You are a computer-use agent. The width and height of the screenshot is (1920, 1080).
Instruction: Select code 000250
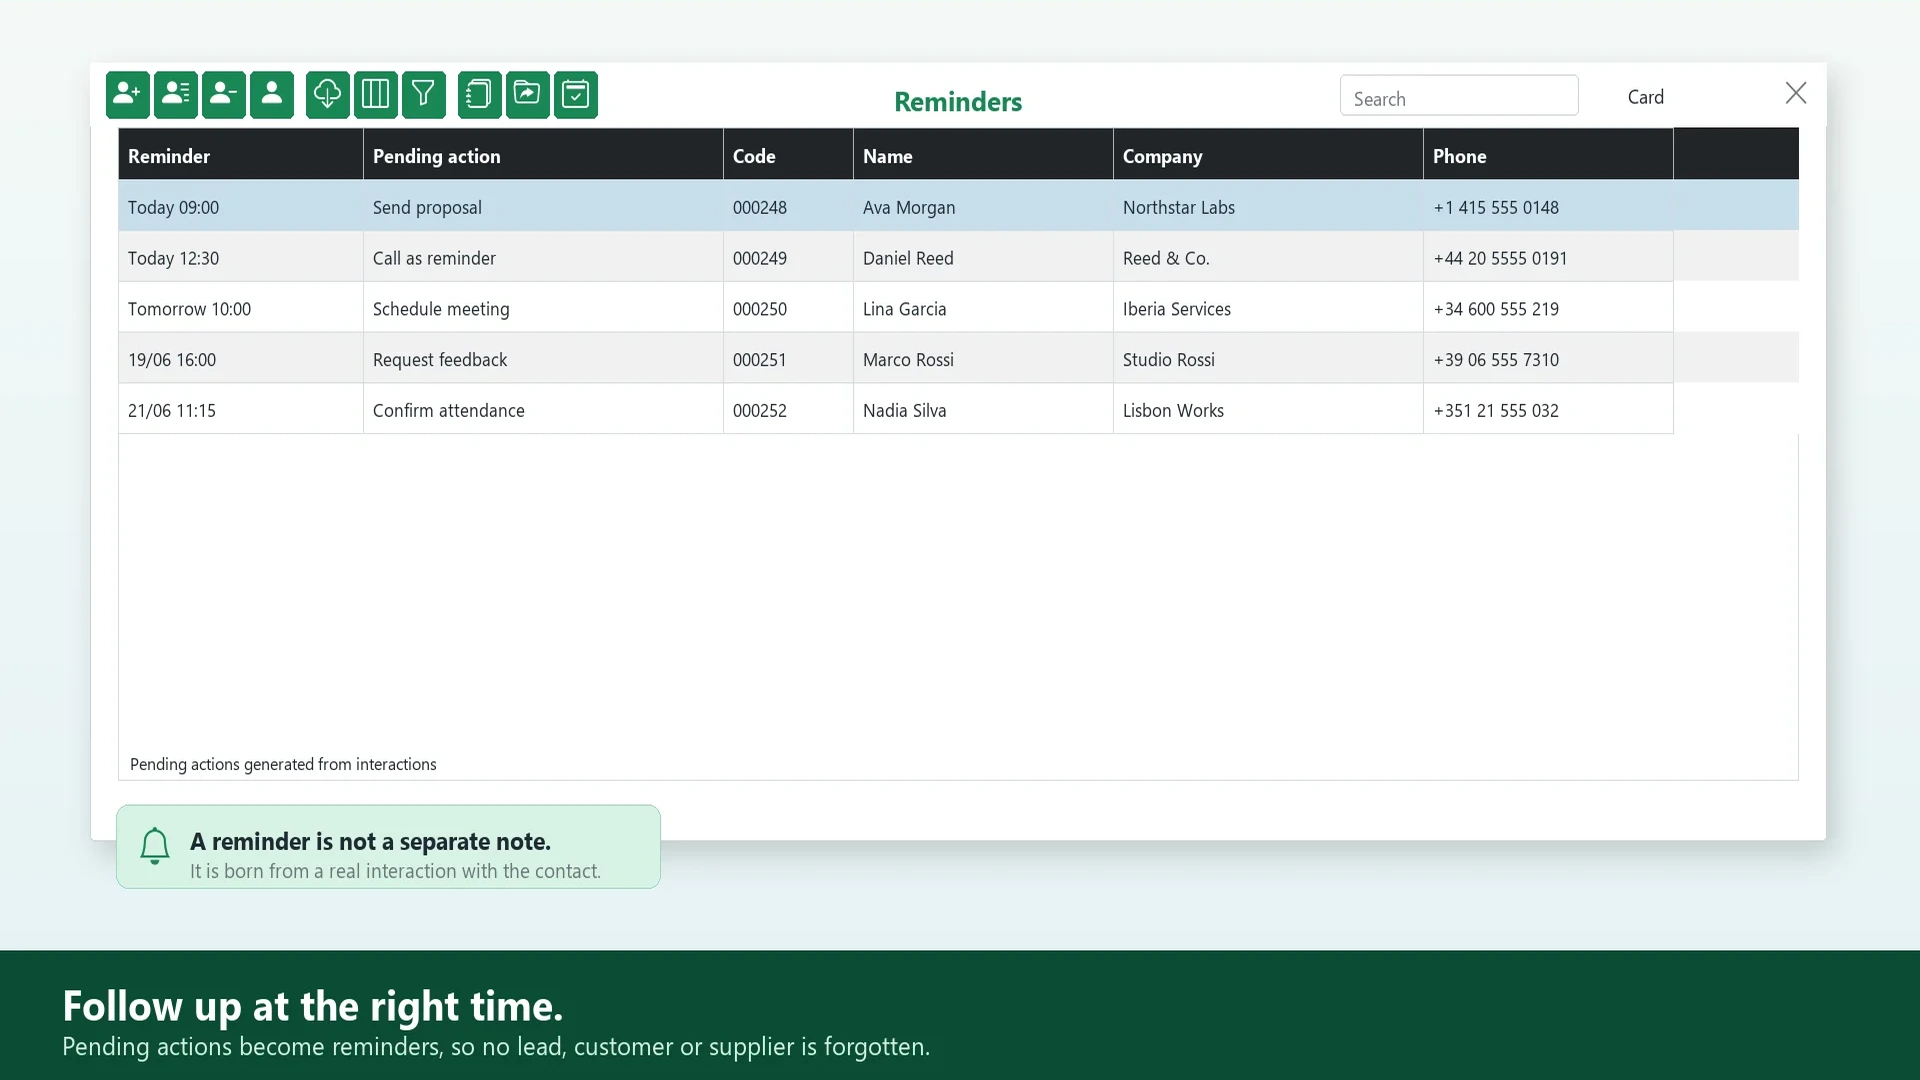(788, 309)
